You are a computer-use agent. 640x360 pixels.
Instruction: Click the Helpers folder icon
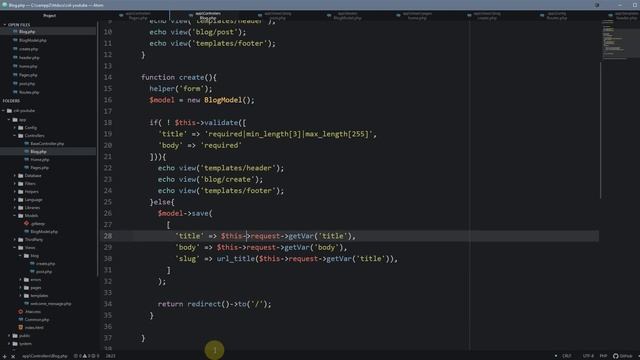(x=21, y=191)
